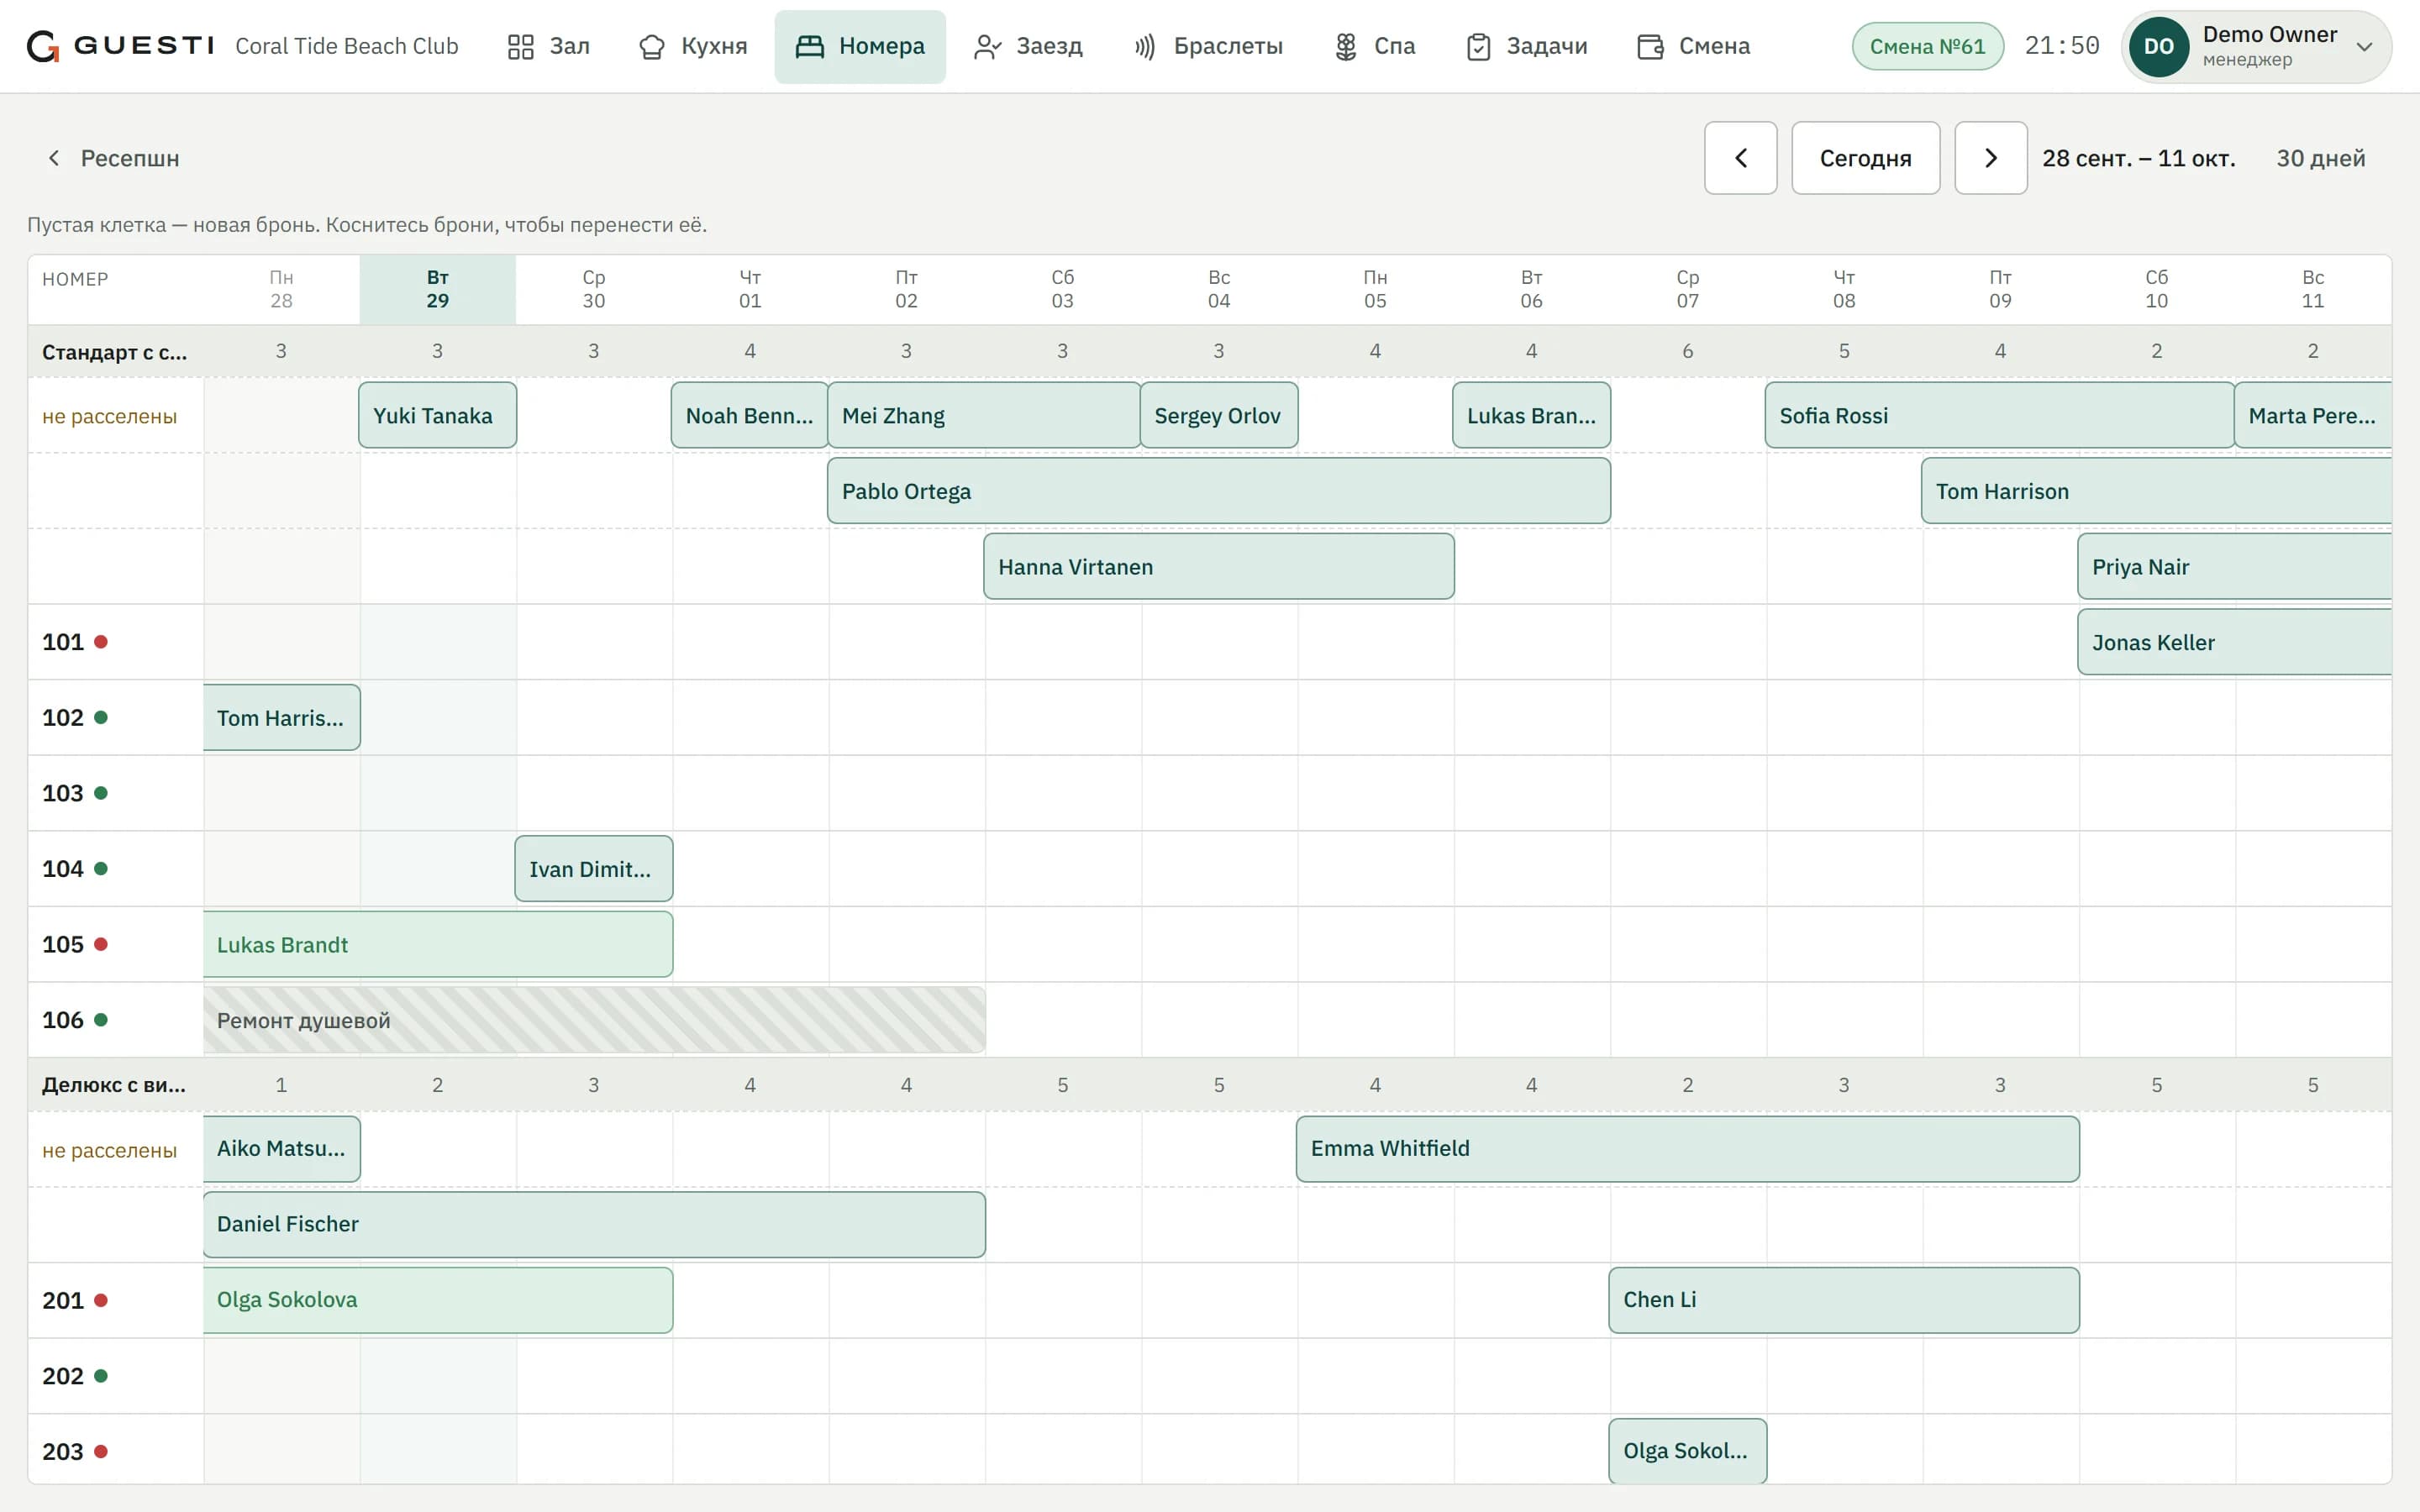Jump to Сегодня
The image size is (2420, 1512).
(1865, 158)
